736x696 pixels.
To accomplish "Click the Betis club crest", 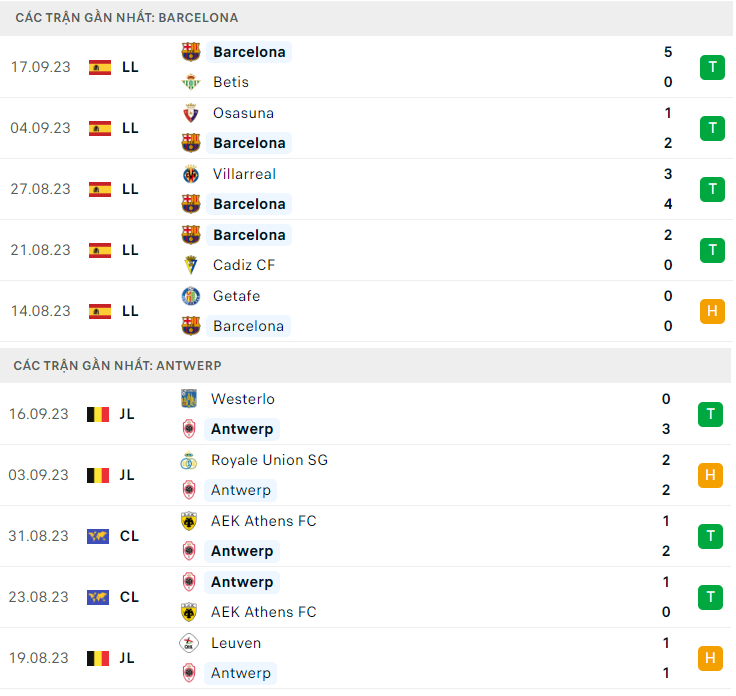I will (x=190, y=82).
